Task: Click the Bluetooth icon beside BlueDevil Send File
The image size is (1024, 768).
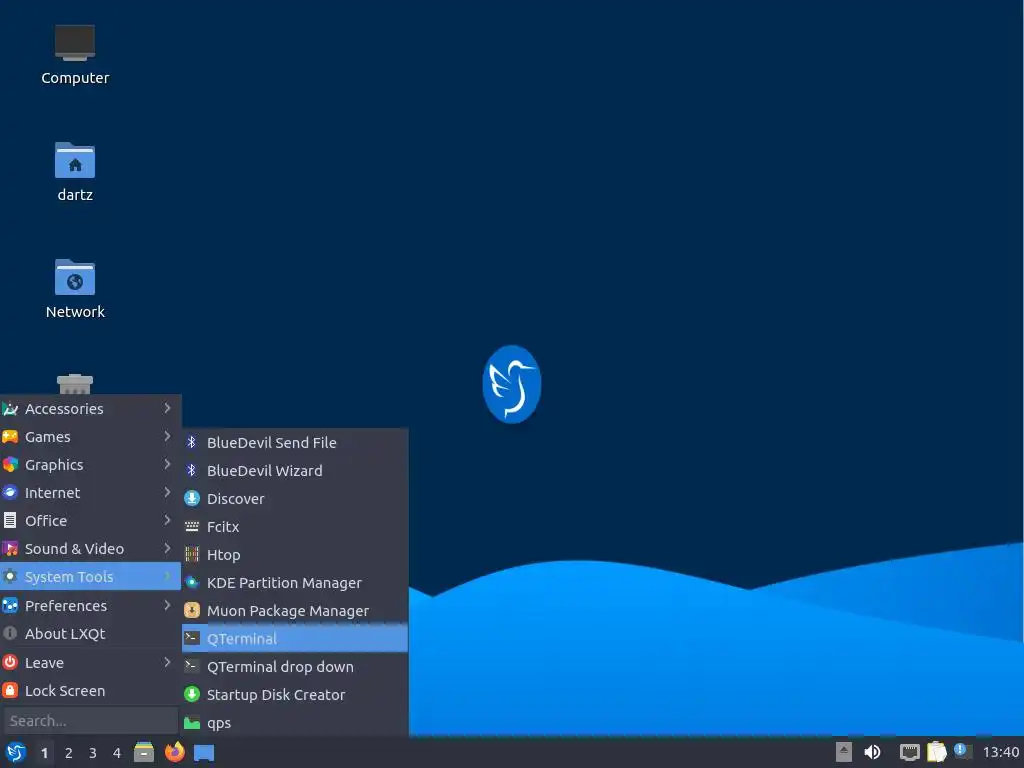Action: click(x=191, y=442)
